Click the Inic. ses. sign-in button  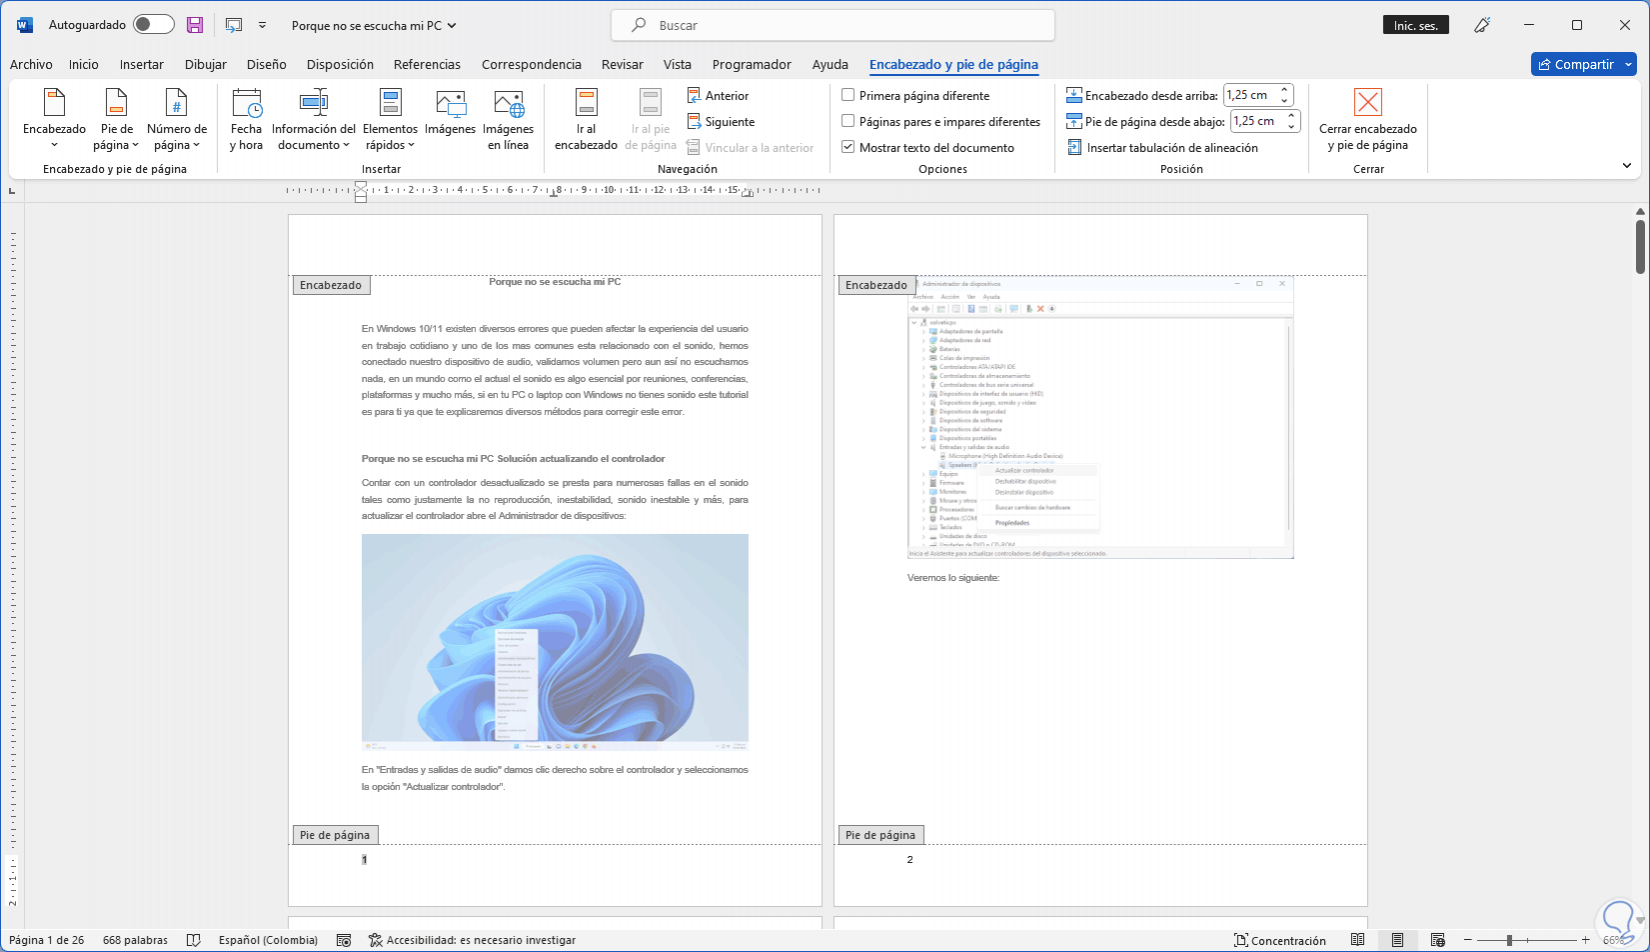[x=1416, y=25]
